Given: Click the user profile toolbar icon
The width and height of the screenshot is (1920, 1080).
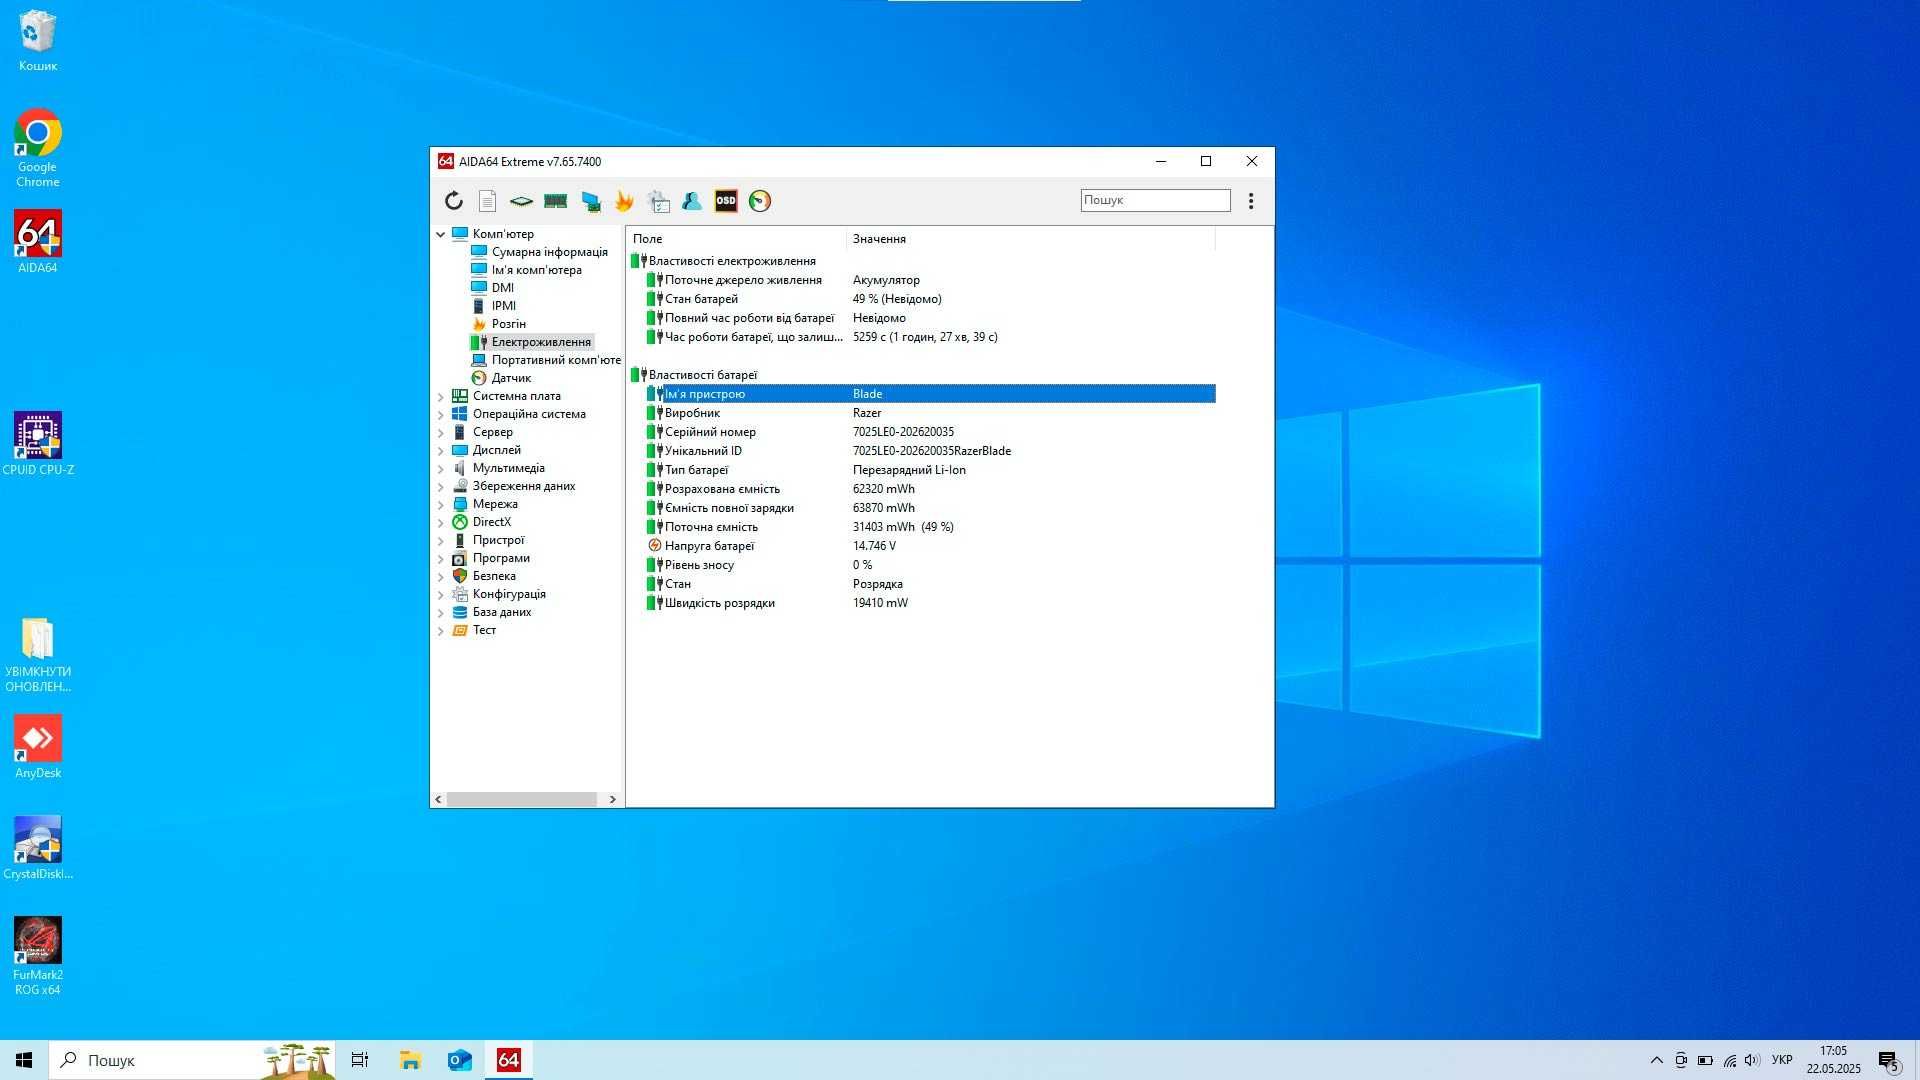Looking at the screenshot, I should (692, 201).
